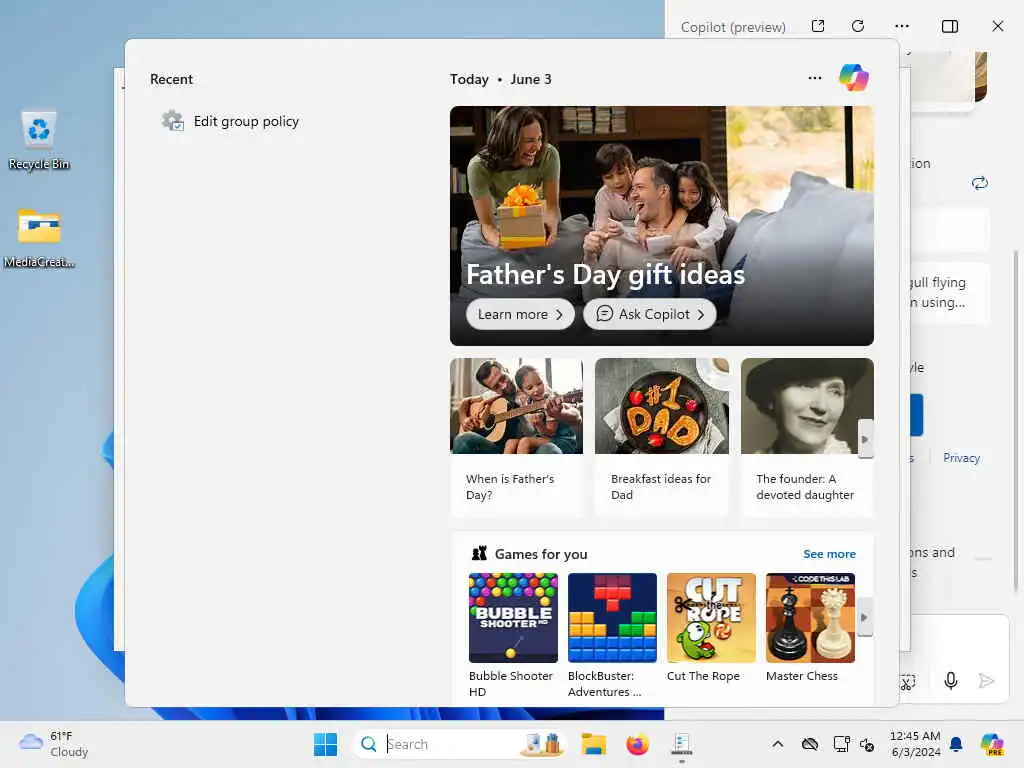Screen dimensions: 1024x768
Task: Click the muted volume tray icon
Action: (867, 744)
